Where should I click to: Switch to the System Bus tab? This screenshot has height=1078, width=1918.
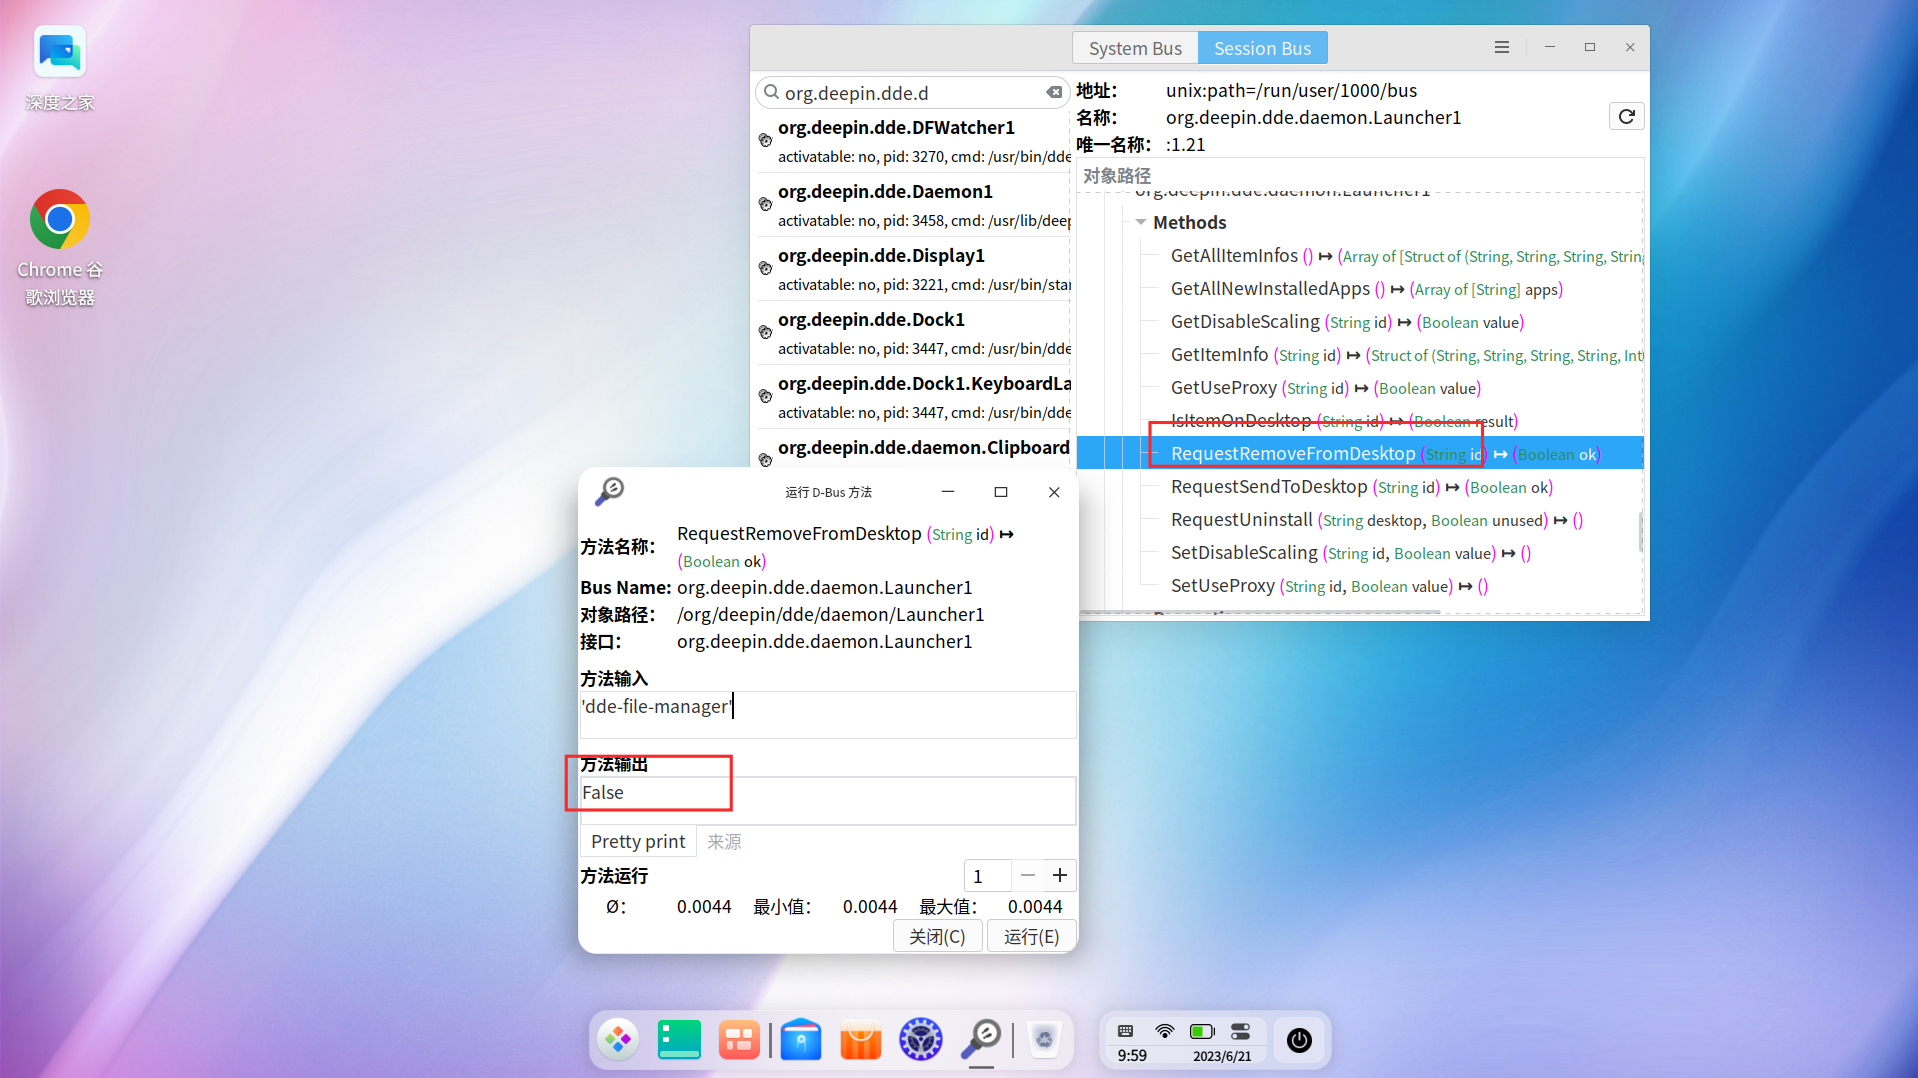tap(1135, 47)
